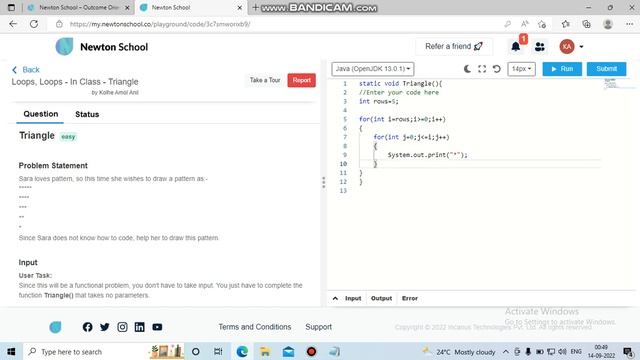640x360 pixels.
Task: Open Bandicam recorder from taskbar
Action: tap(311, 351)
